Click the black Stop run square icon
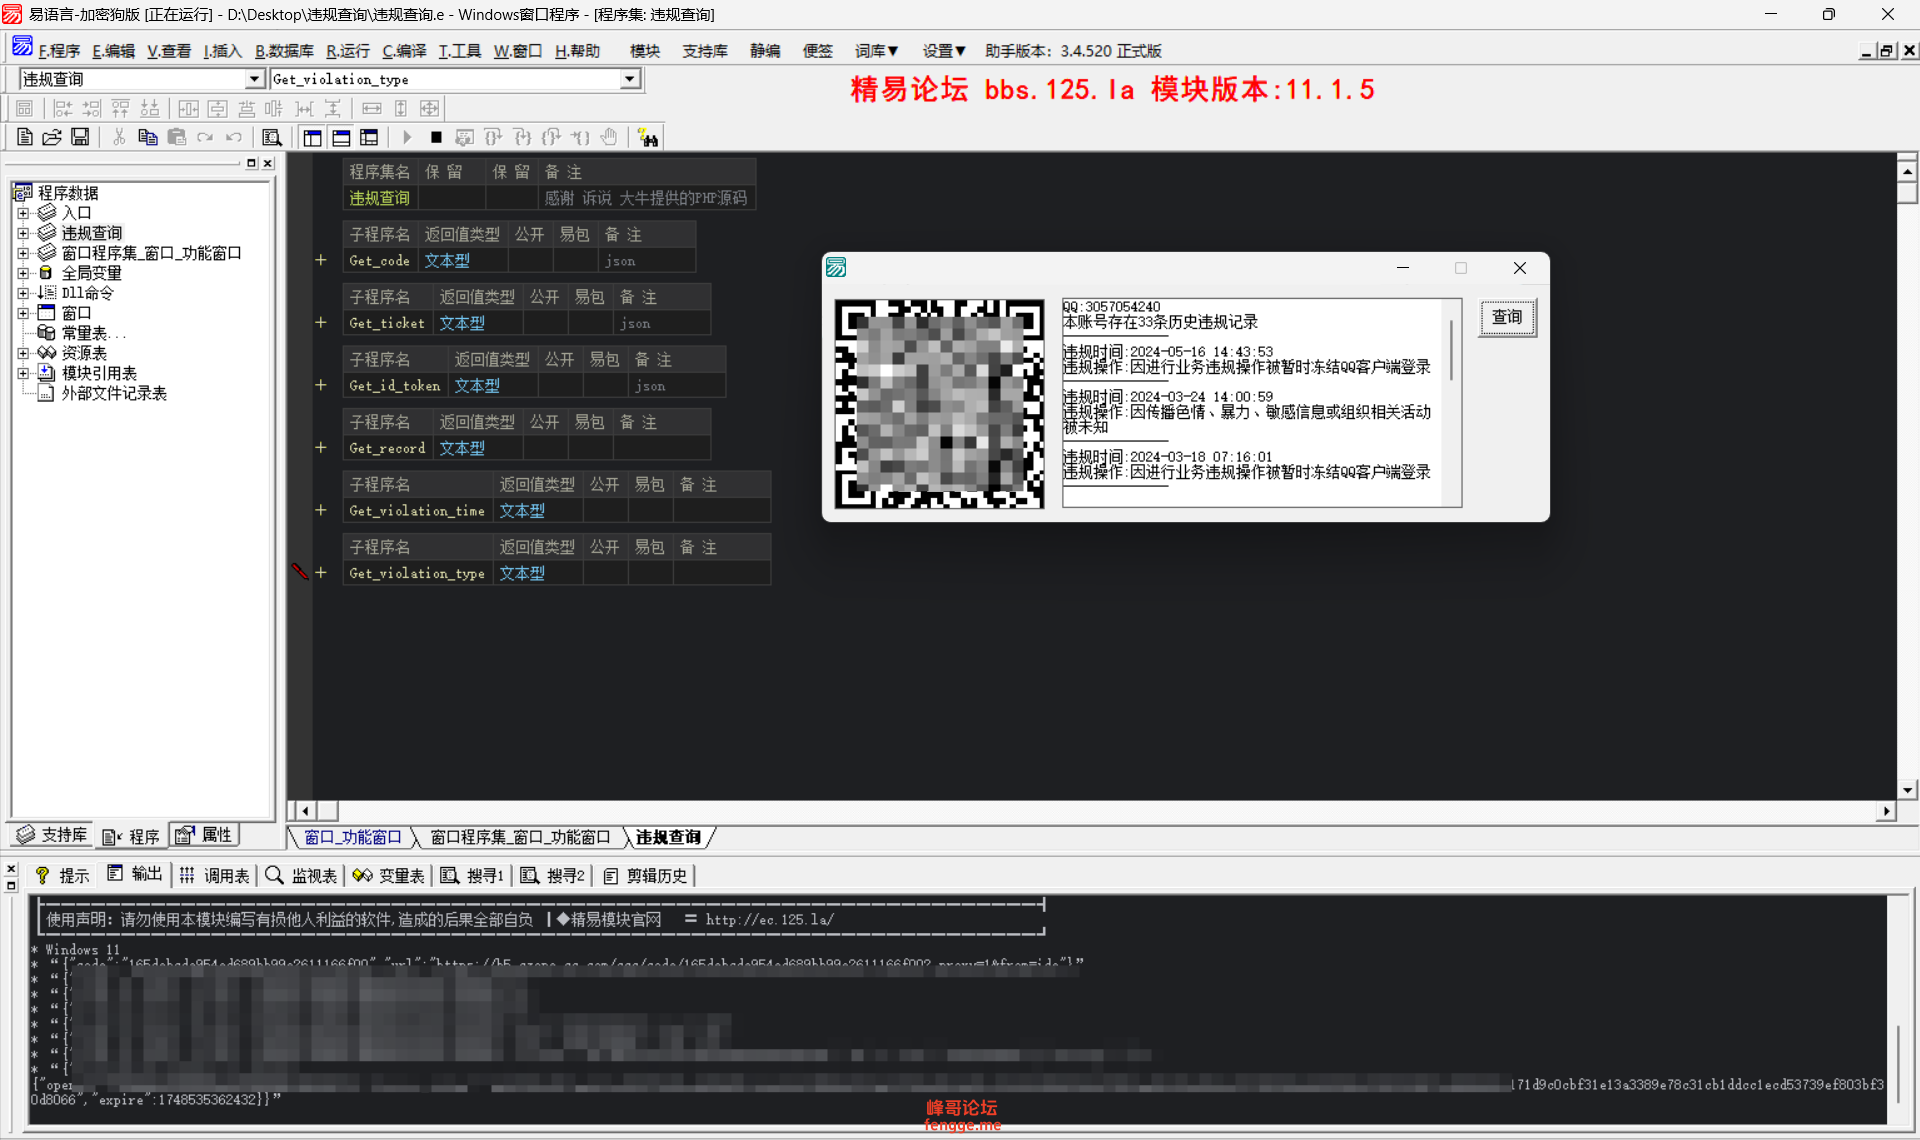The image size is (1920, 1140). click(436, 138)
